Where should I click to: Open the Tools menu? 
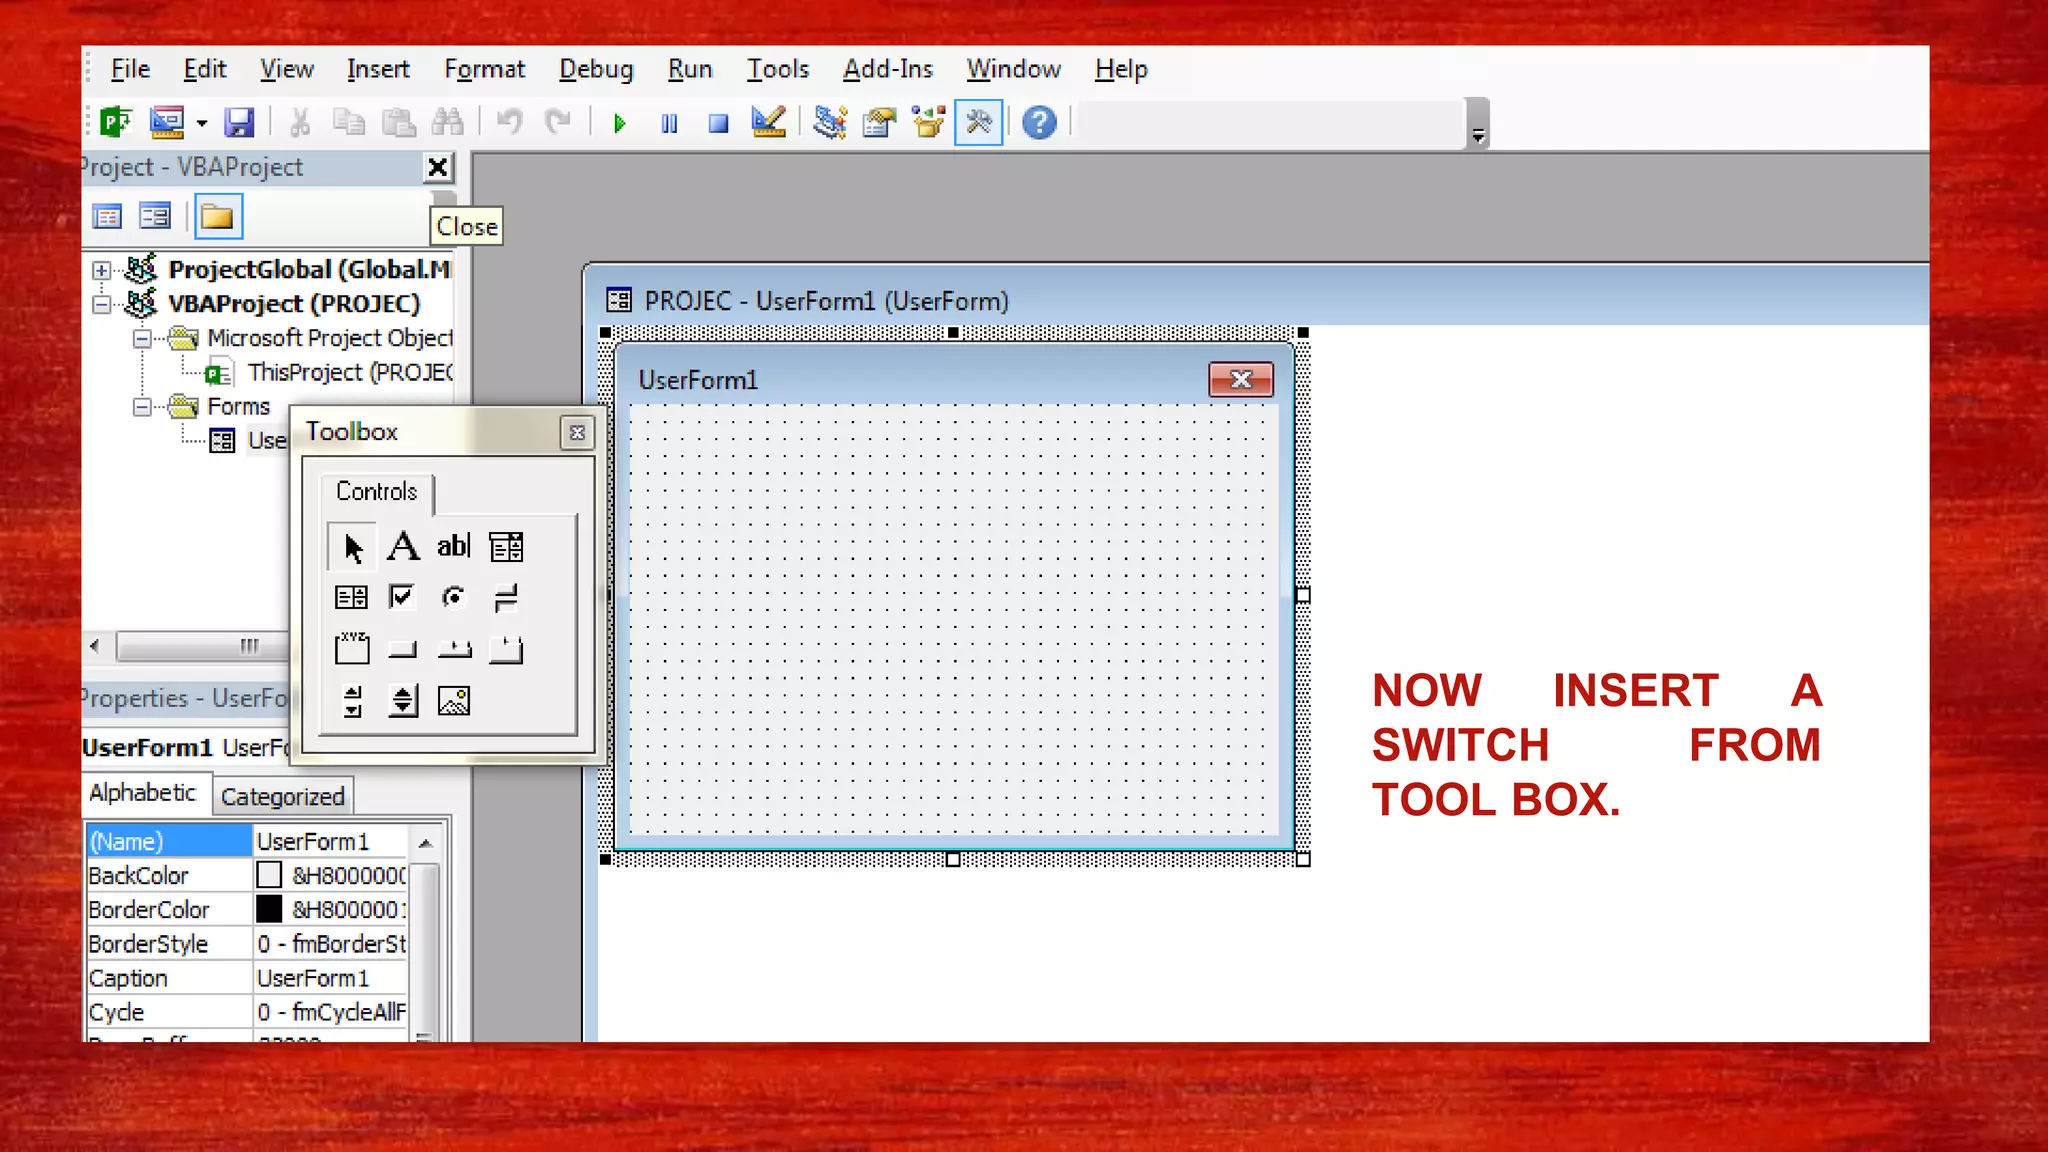[777, 69]
